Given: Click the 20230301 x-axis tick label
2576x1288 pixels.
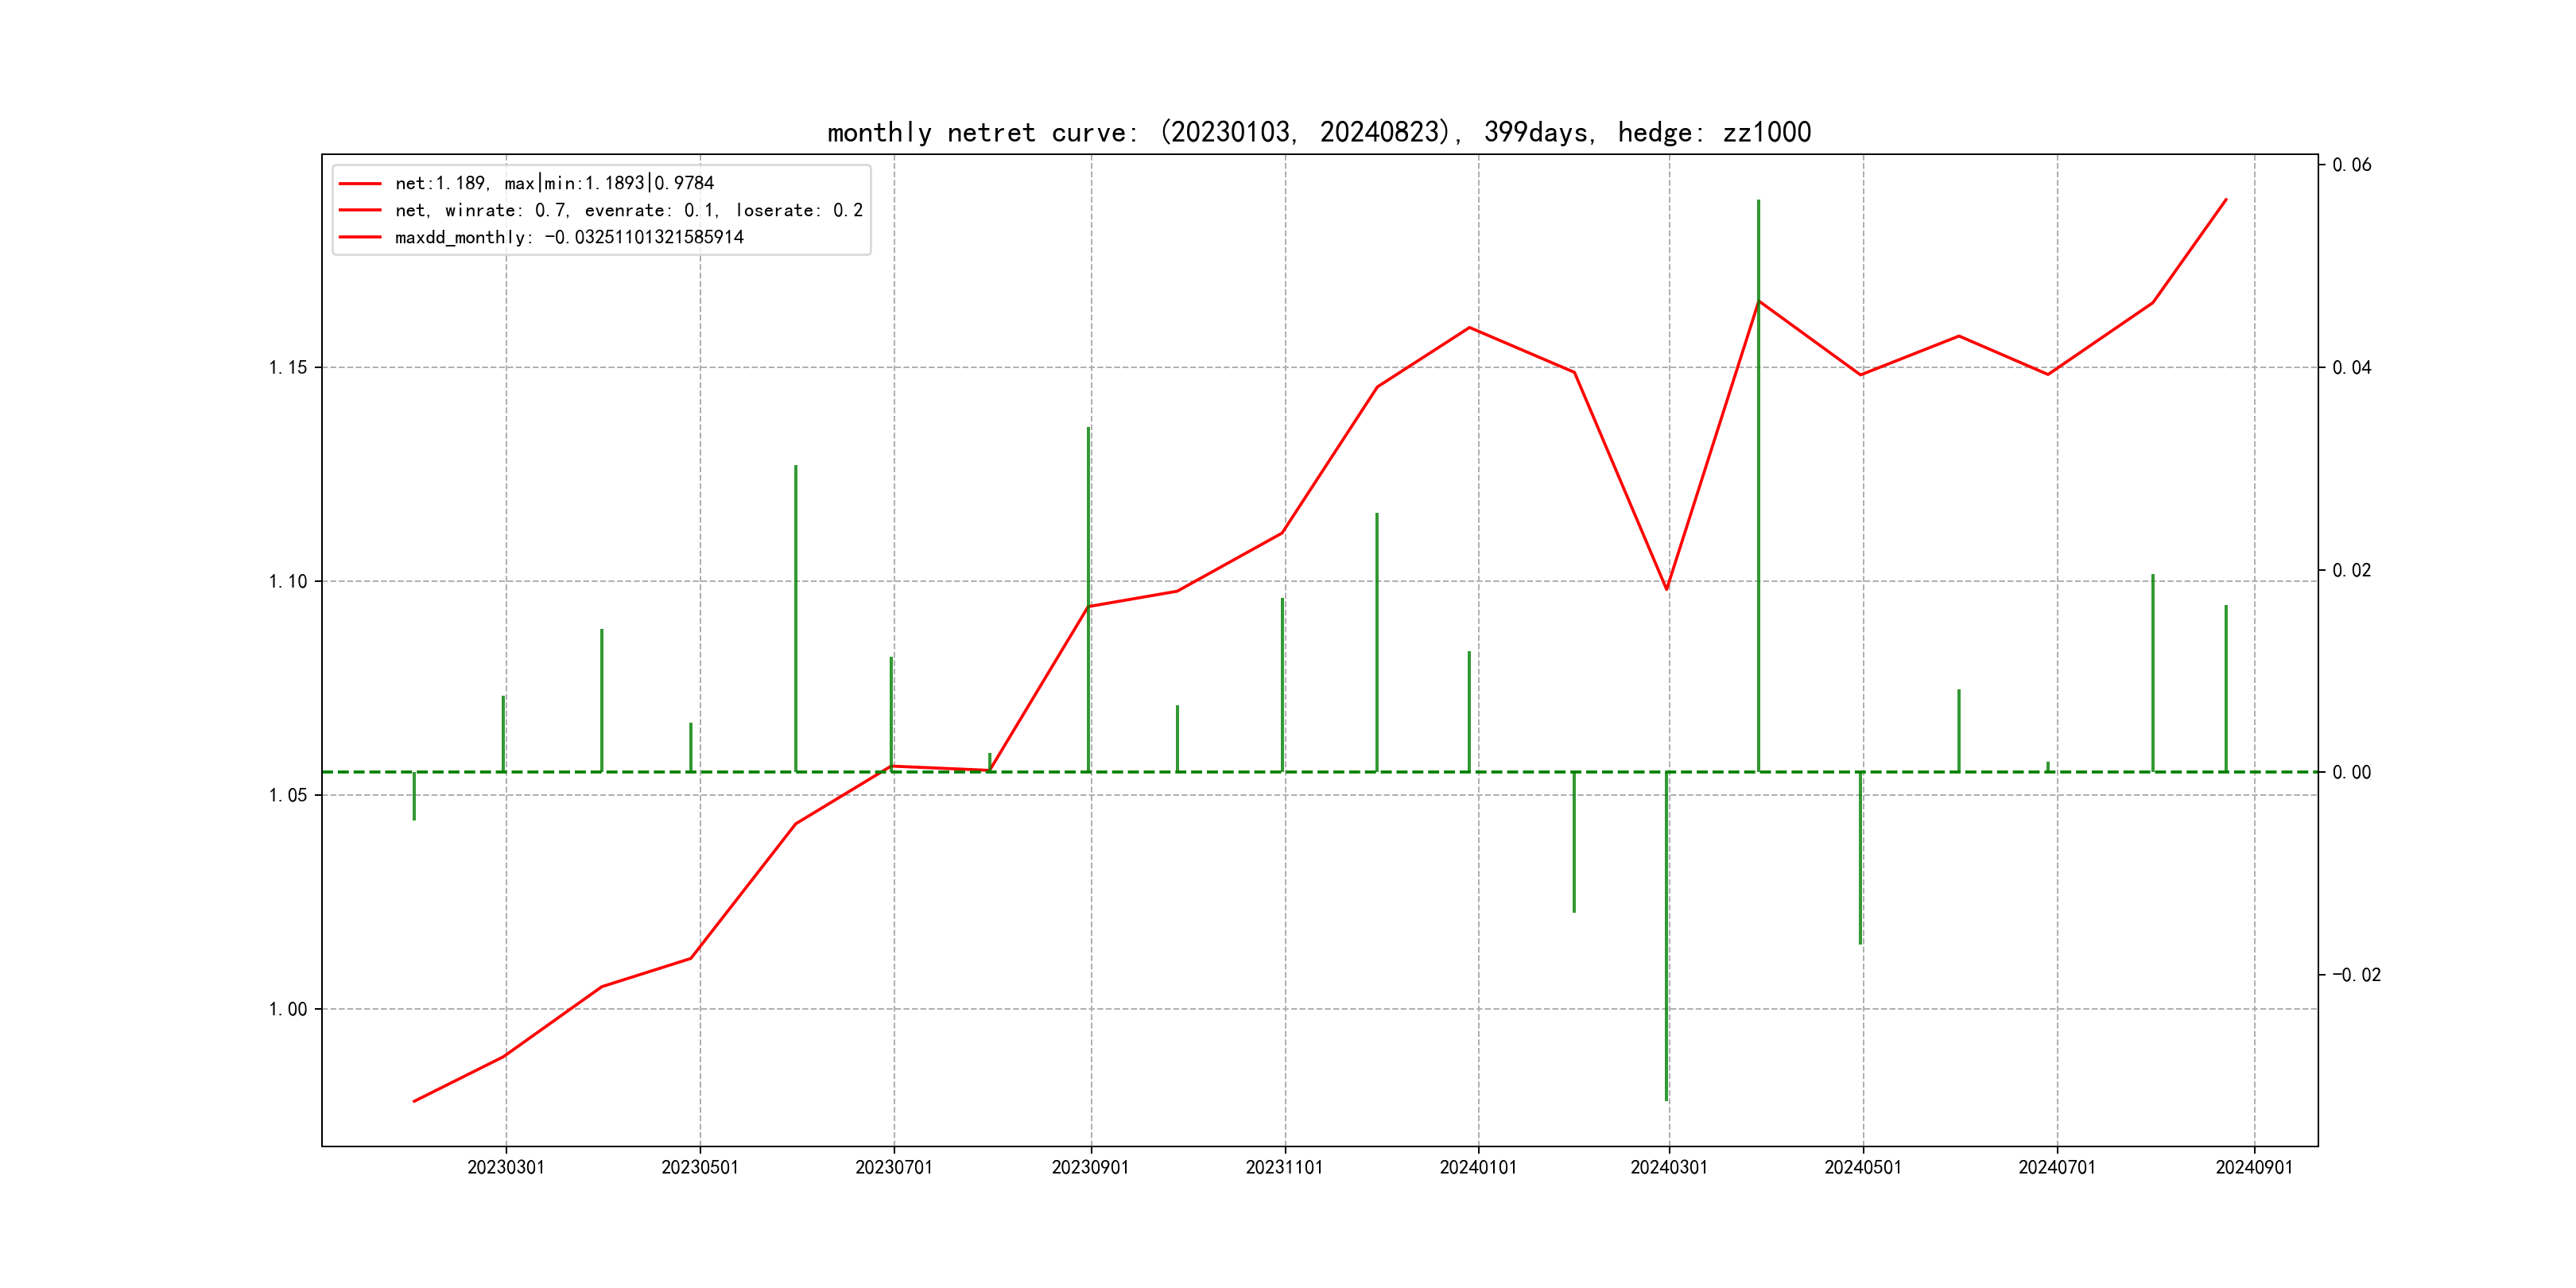Looking at the screenshot, I should click(x=506, y=1167).
